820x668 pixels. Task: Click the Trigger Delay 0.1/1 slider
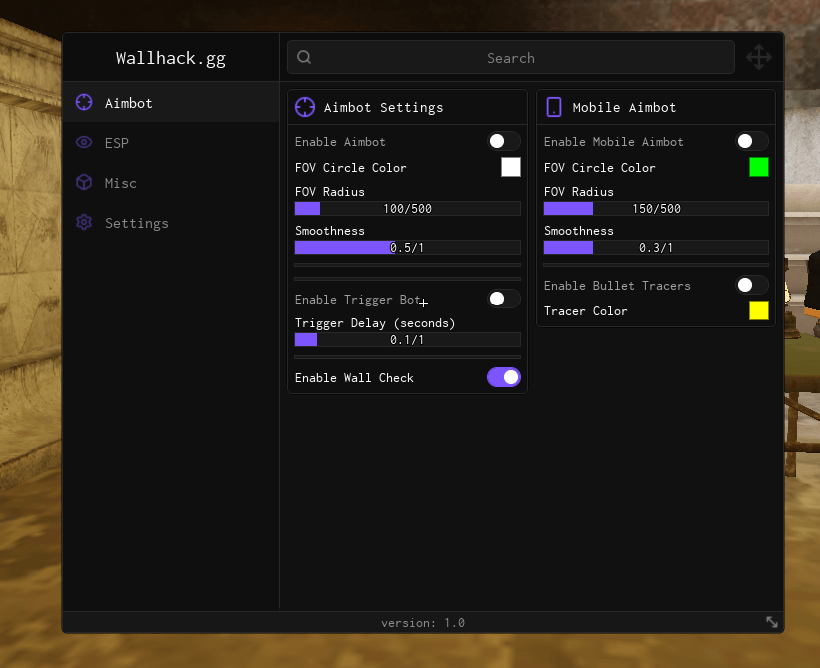click(x=407, y=339)
